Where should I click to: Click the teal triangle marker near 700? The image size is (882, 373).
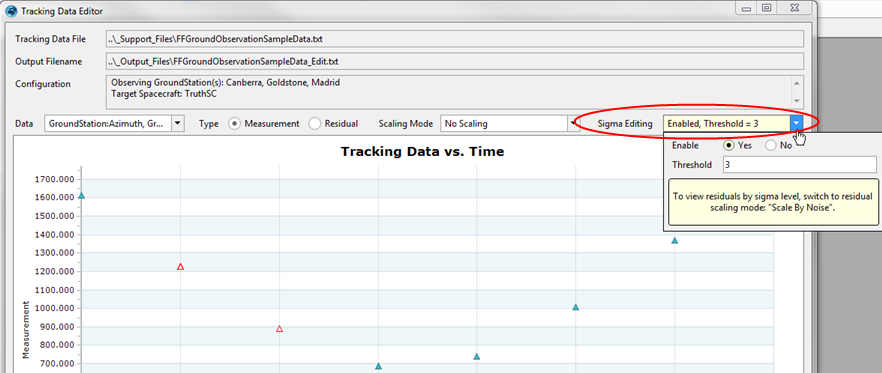coord(379,366)
